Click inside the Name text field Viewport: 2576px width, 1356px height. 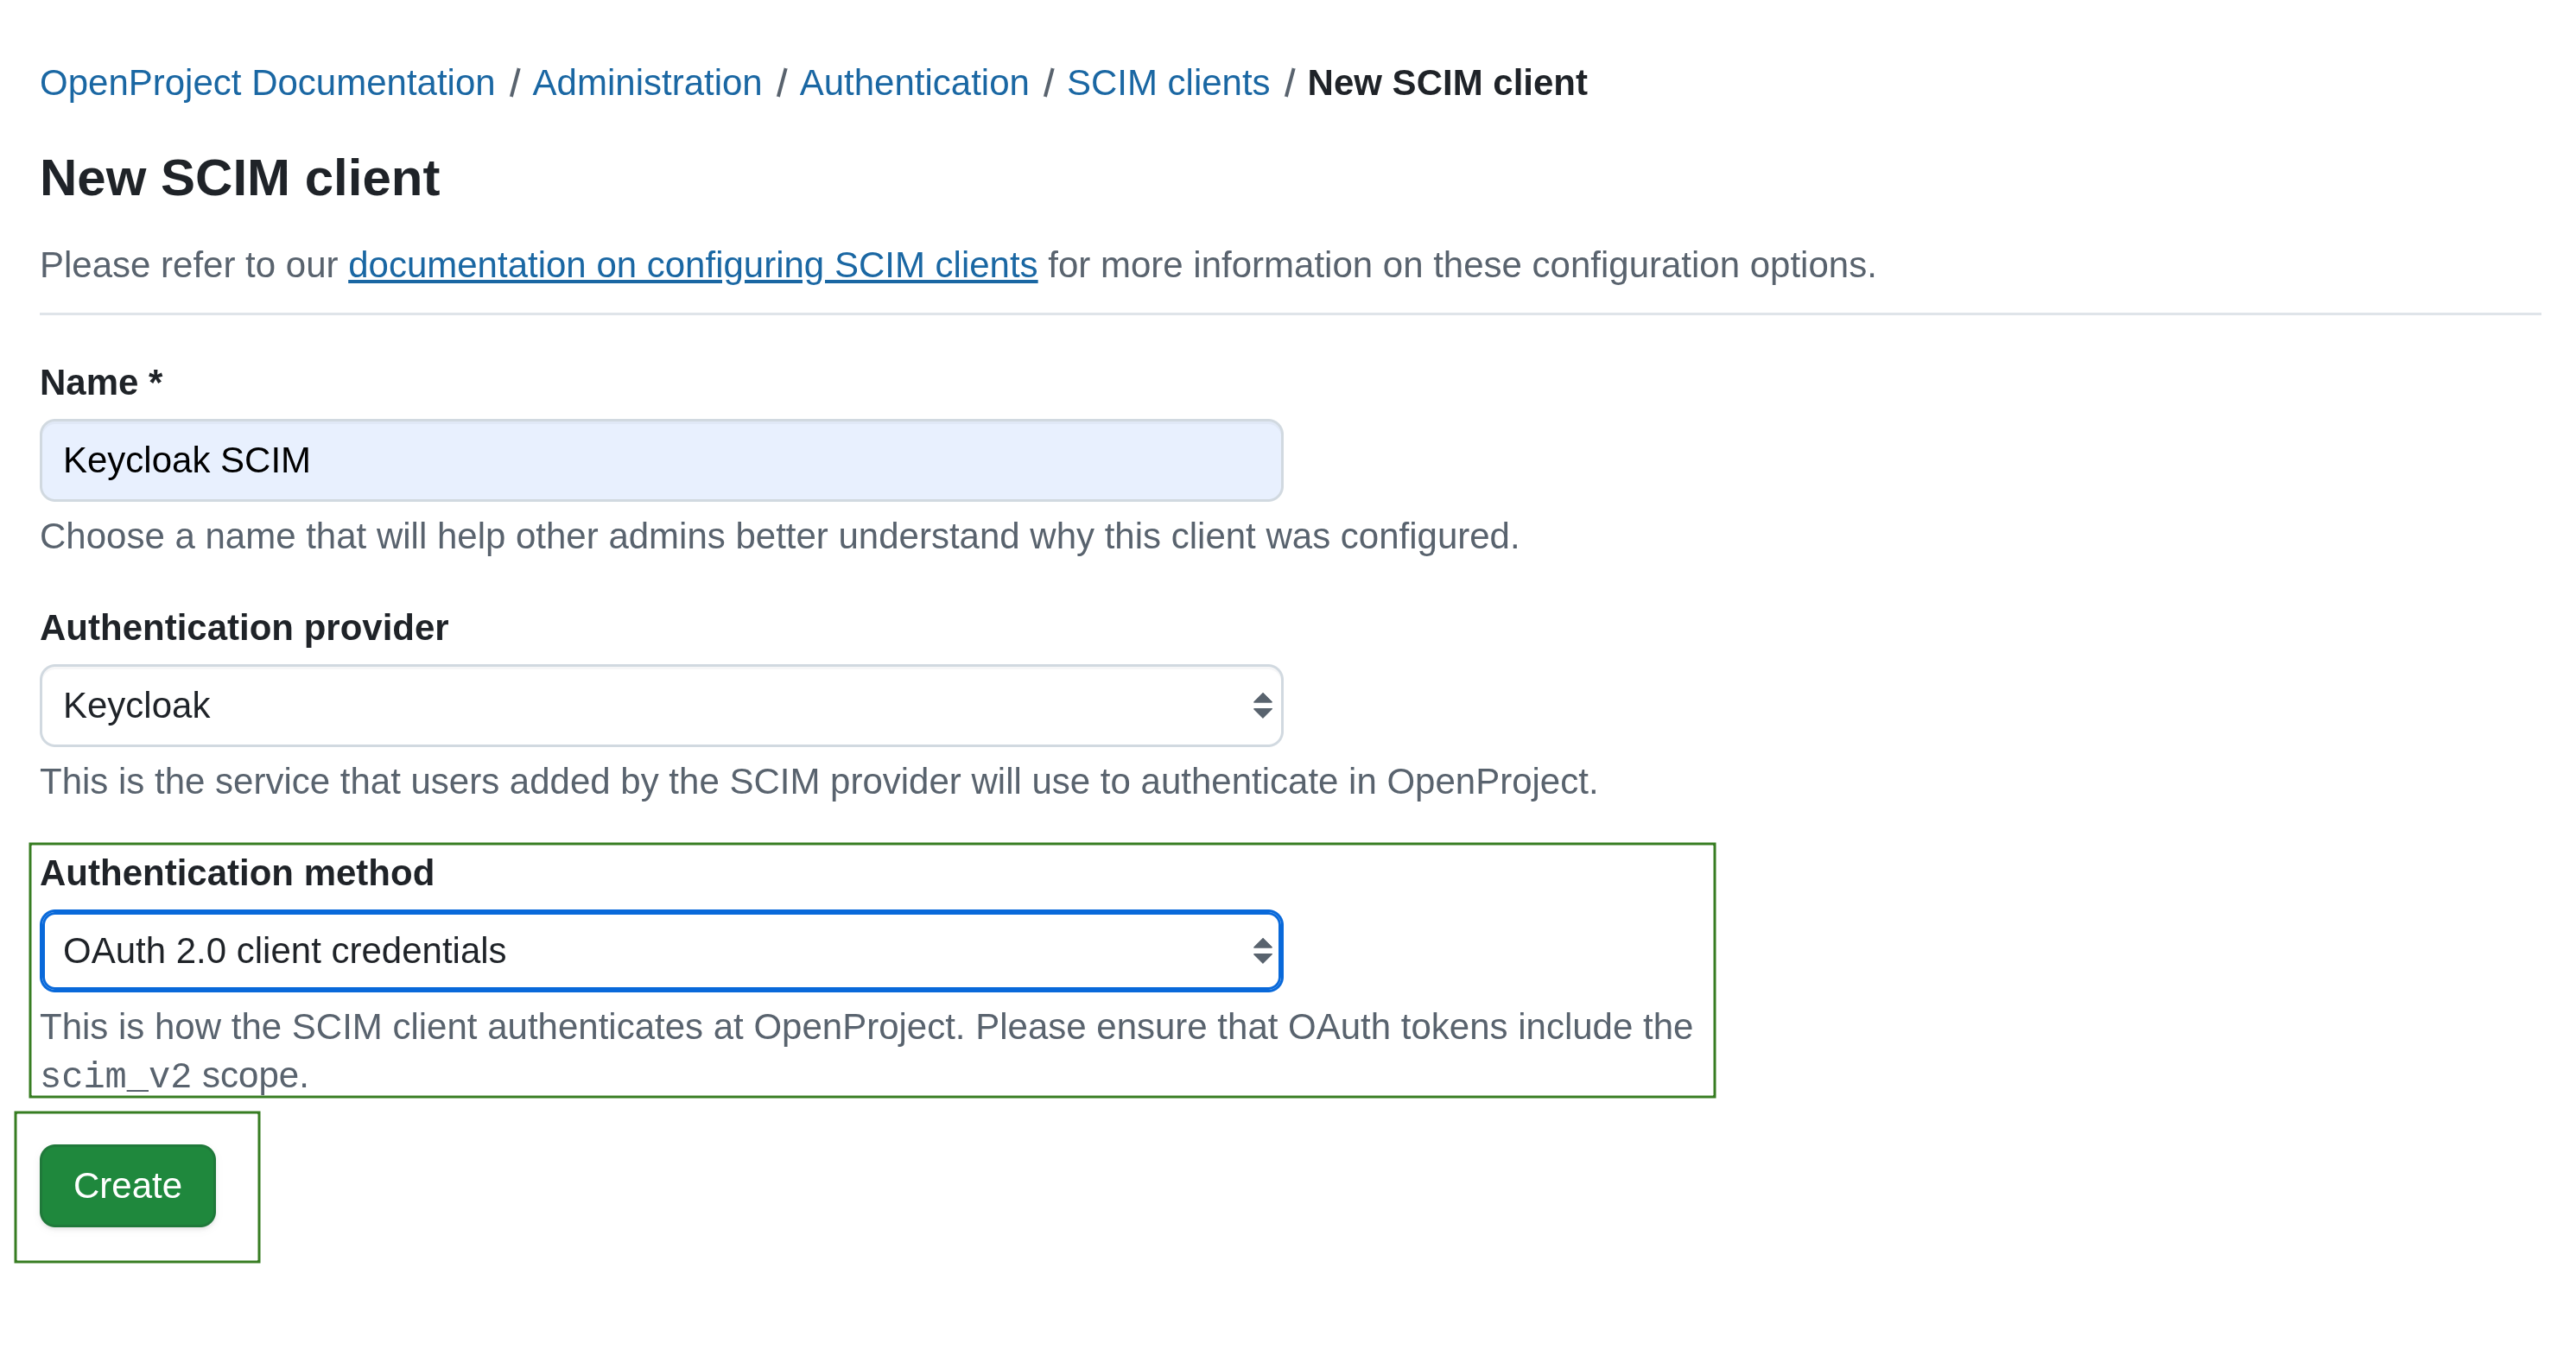pos(660,459)
